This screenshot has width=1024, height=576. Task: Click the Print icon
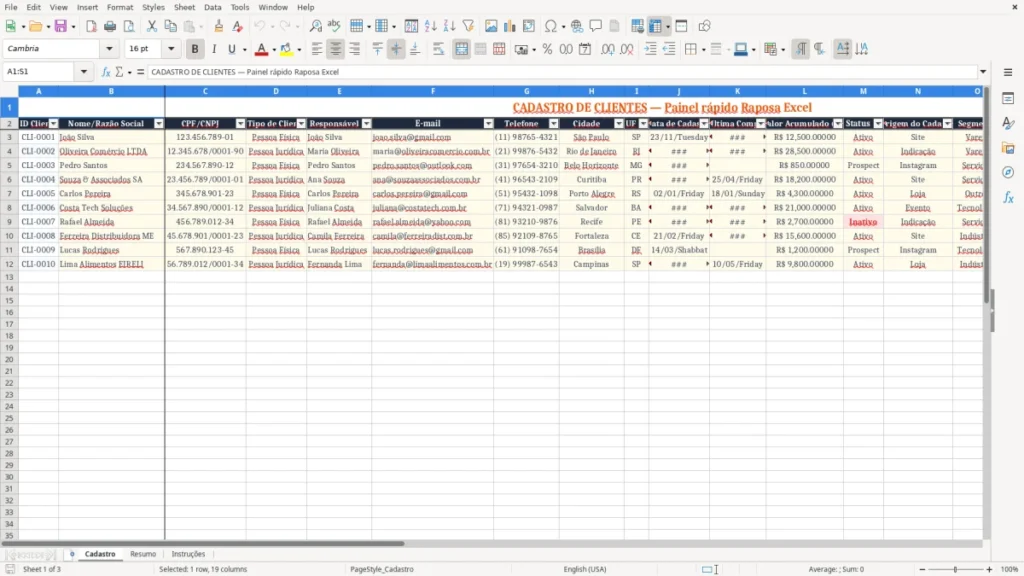110,26
